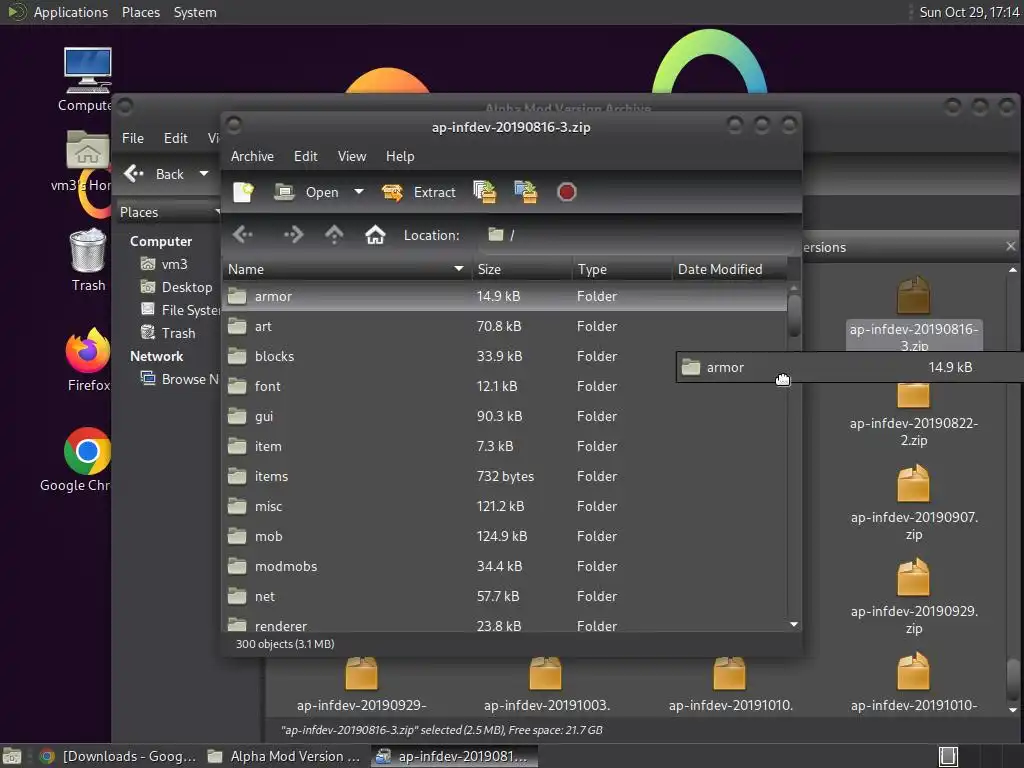Go to archive home location
The width and height of the screenshot is (1024, 768).
click(375, 234)
